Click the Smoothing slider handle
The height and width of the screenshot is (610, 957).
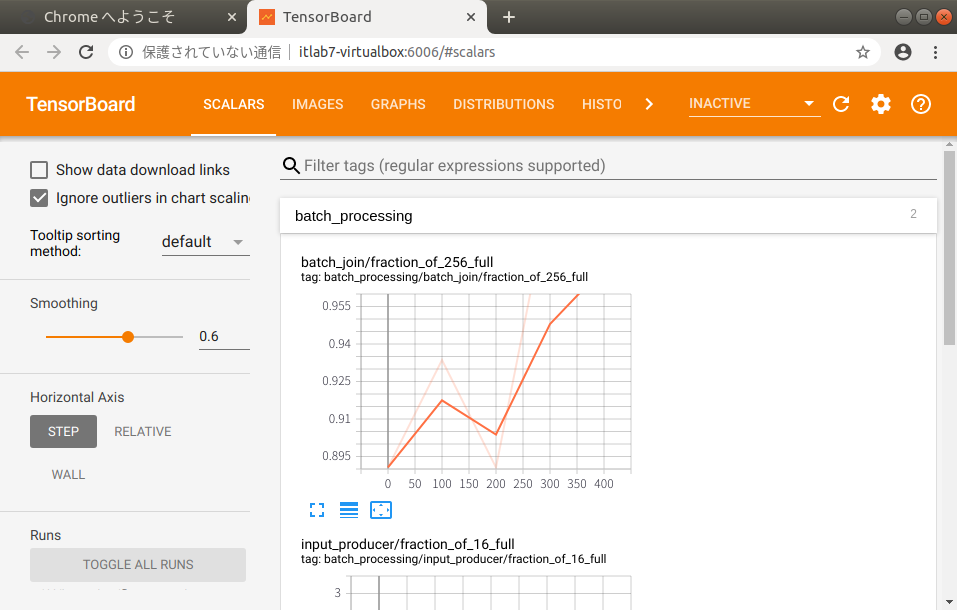click(x=128, y=337)
